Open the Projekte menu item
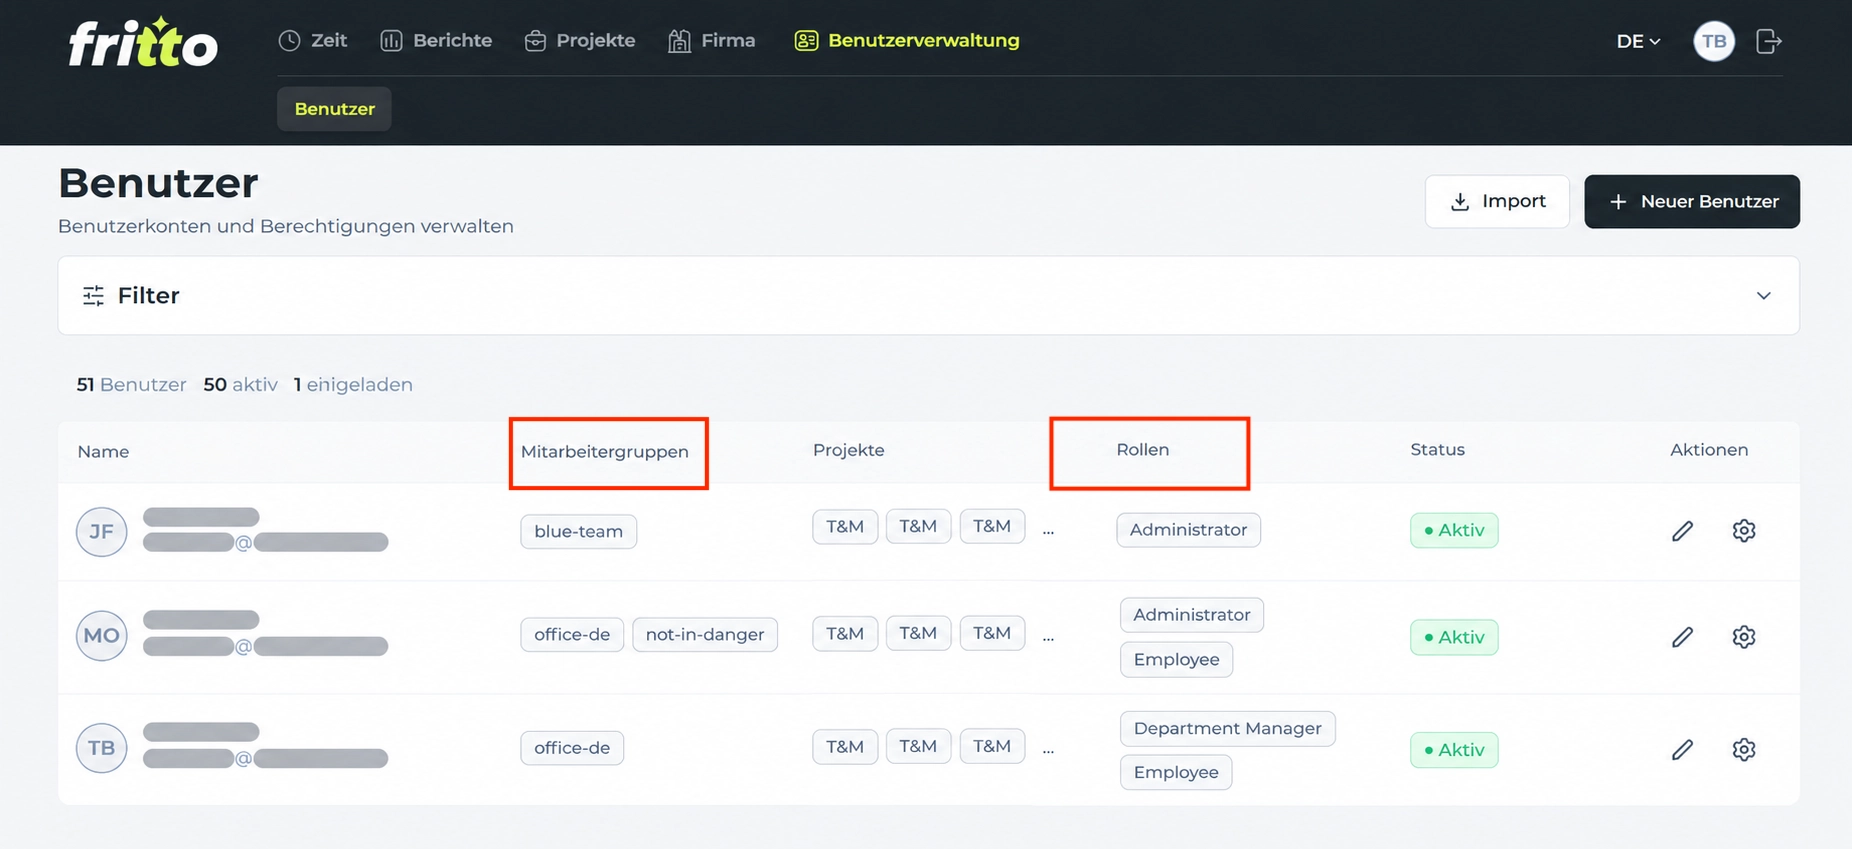This screenshot has width=1852, height=849. [x=580, y=41]
